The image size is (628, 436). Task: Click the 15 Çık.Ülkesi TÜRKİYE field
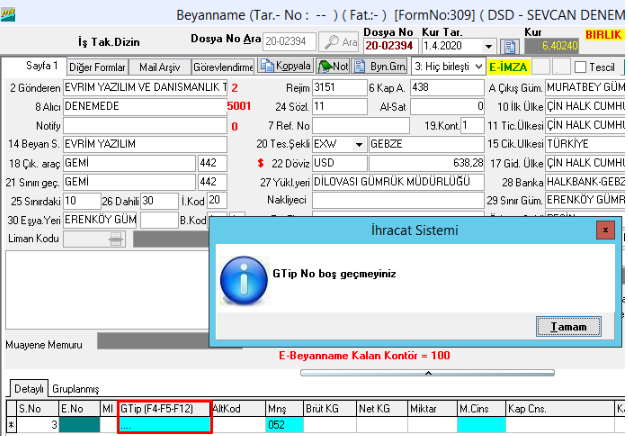pyautogui.click(x=585, y=144)
